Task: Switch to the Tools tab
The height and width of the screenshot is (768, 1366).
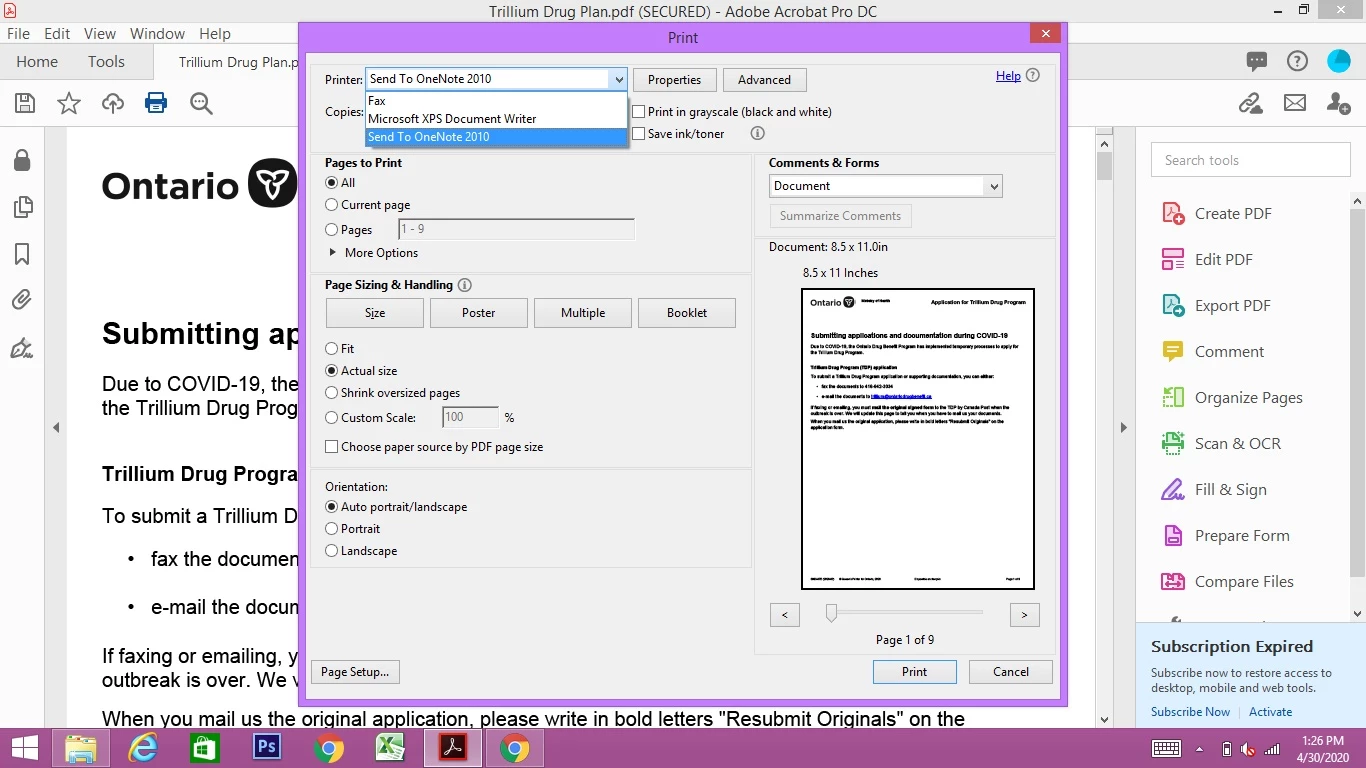Action: [106, 61]
